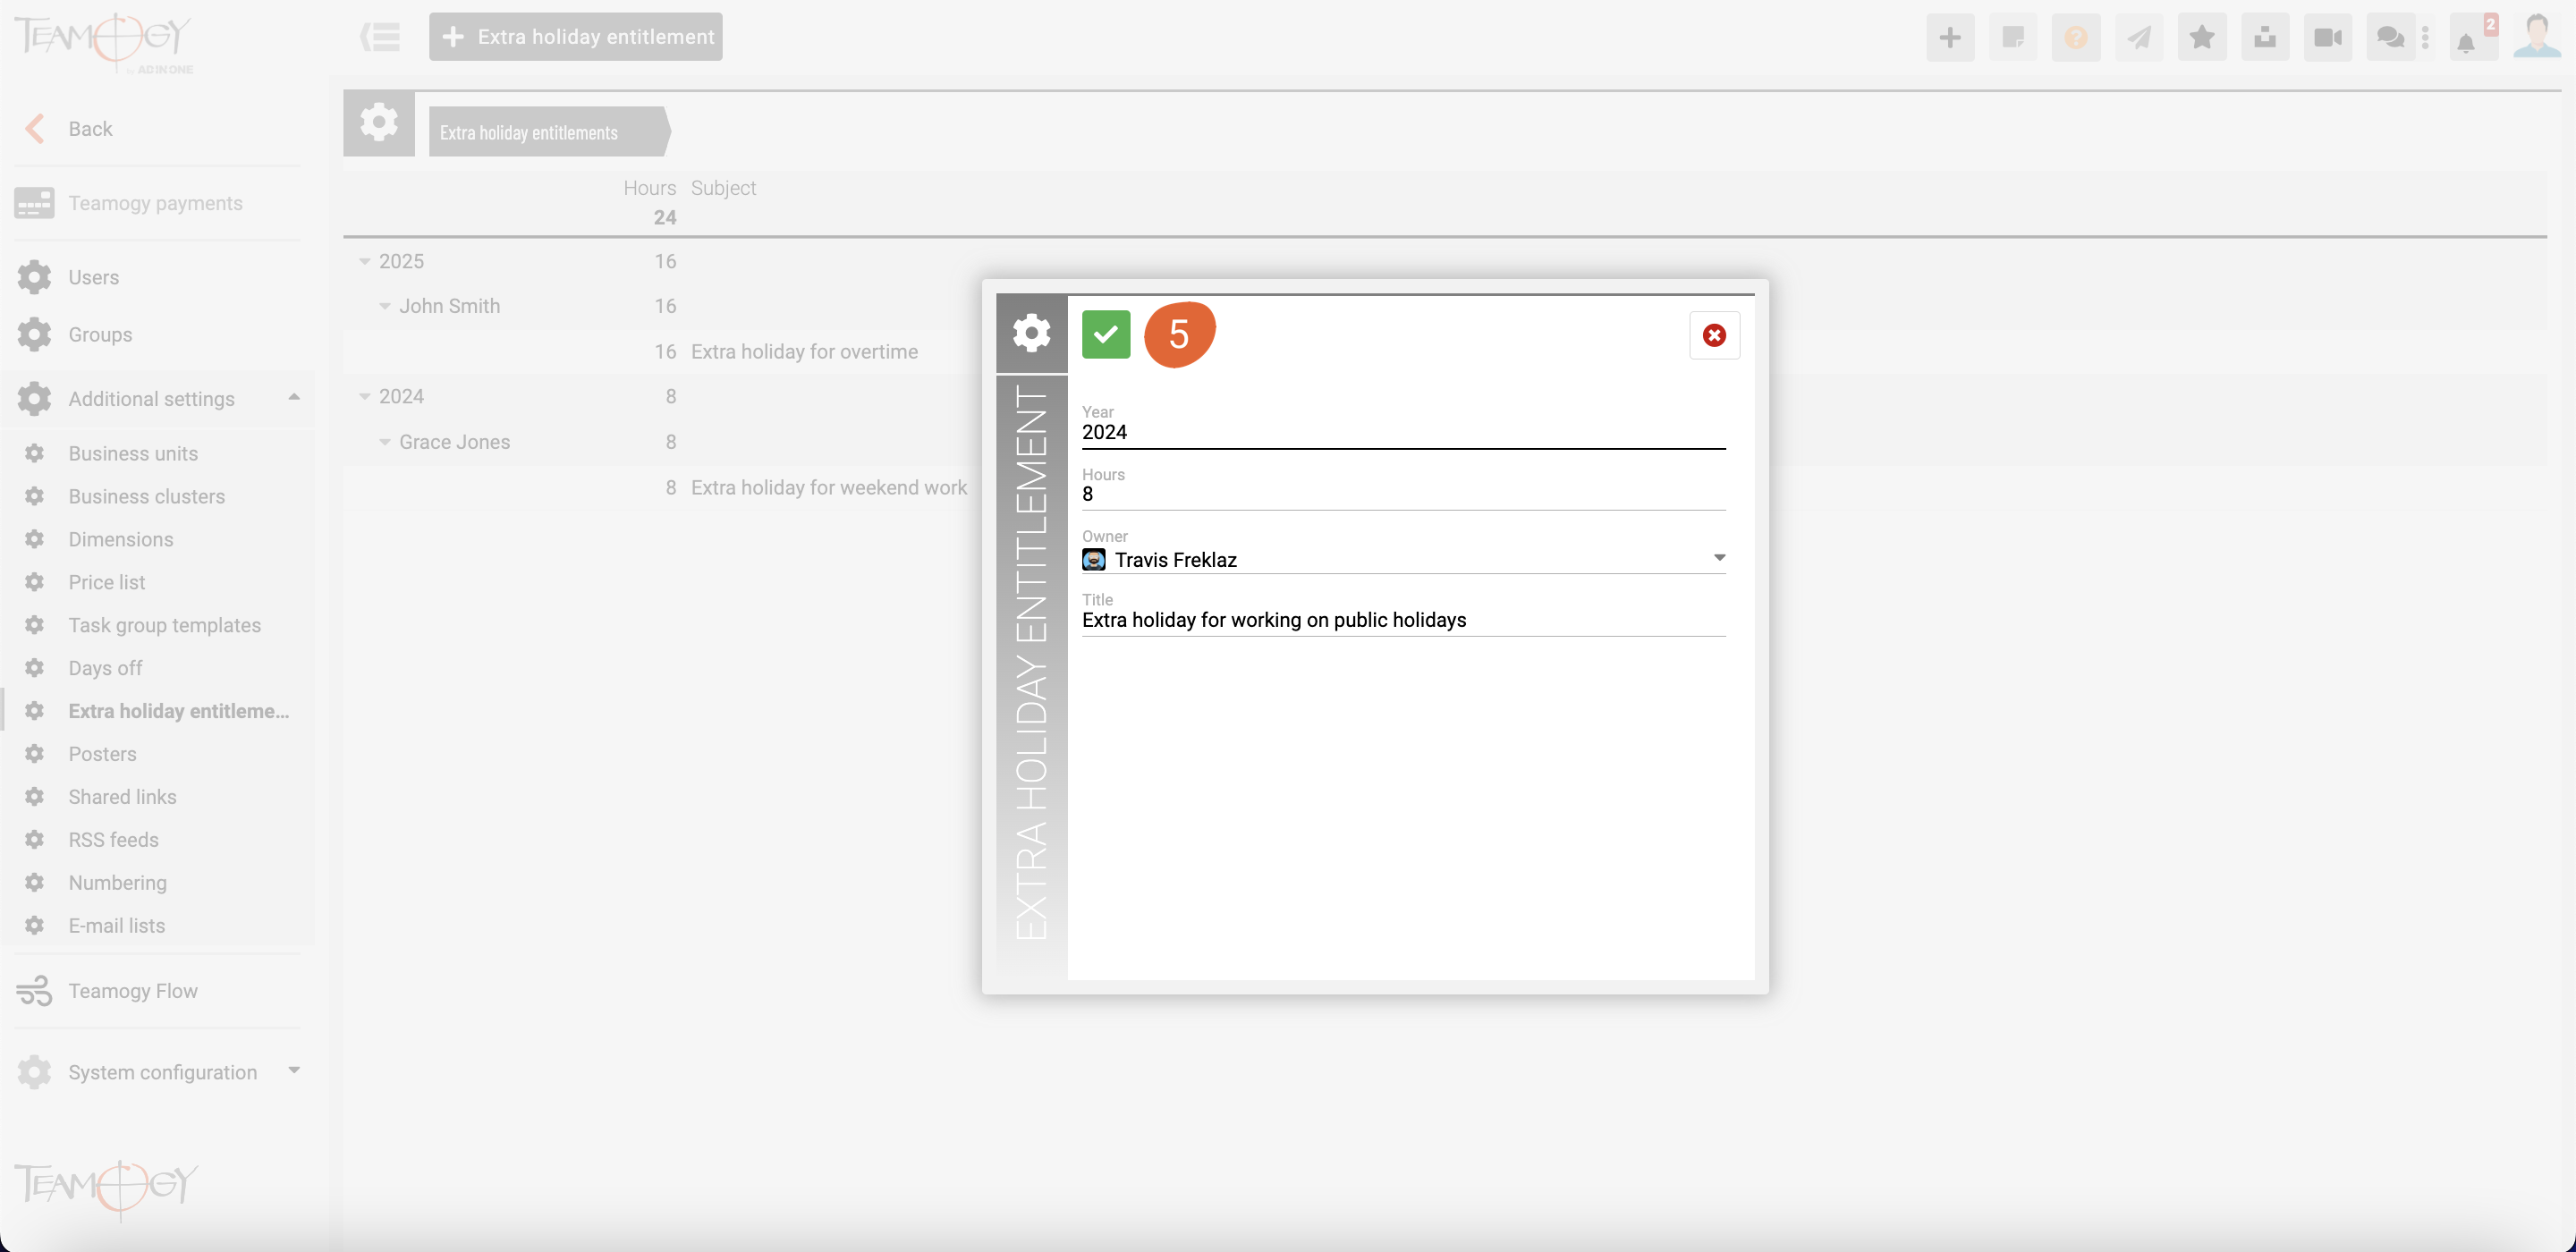Open Teamogy payments

pos(155,203)
